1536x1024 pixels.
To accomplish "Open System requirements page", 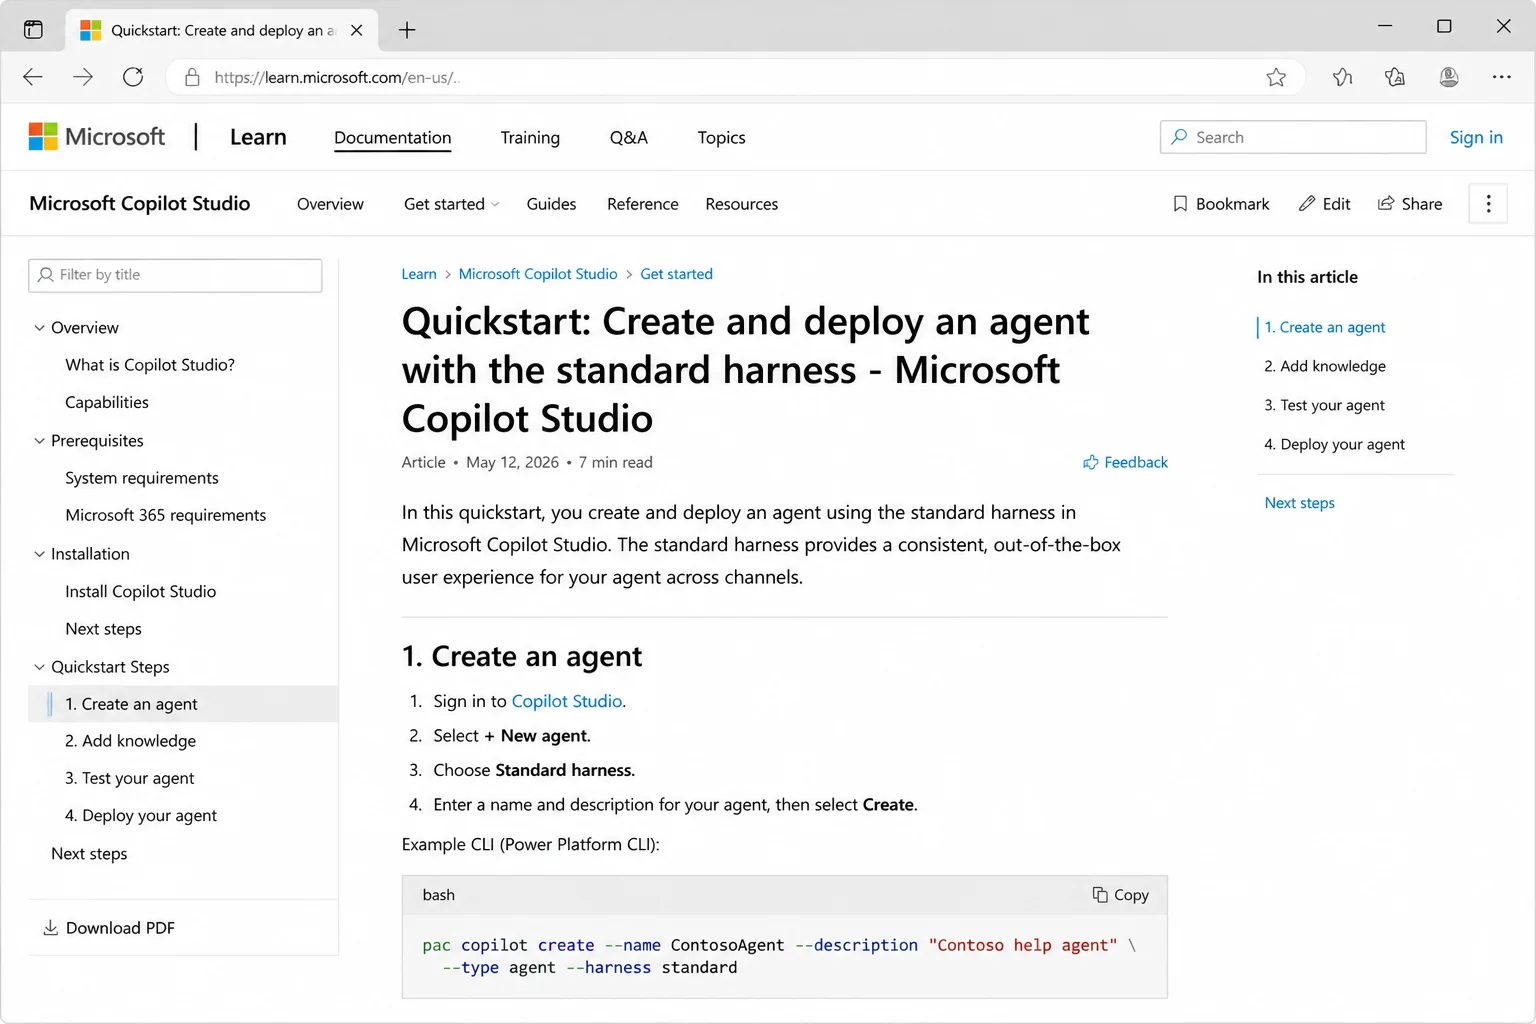I will coord(142,478).
